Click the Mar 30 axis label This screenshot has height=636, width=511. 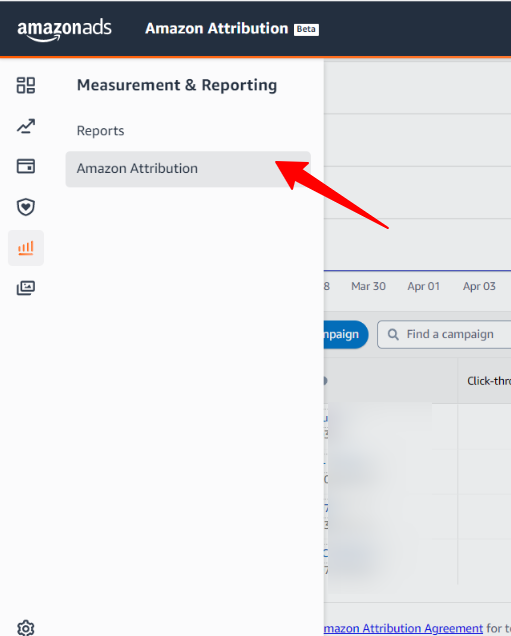tap(368, 286)
